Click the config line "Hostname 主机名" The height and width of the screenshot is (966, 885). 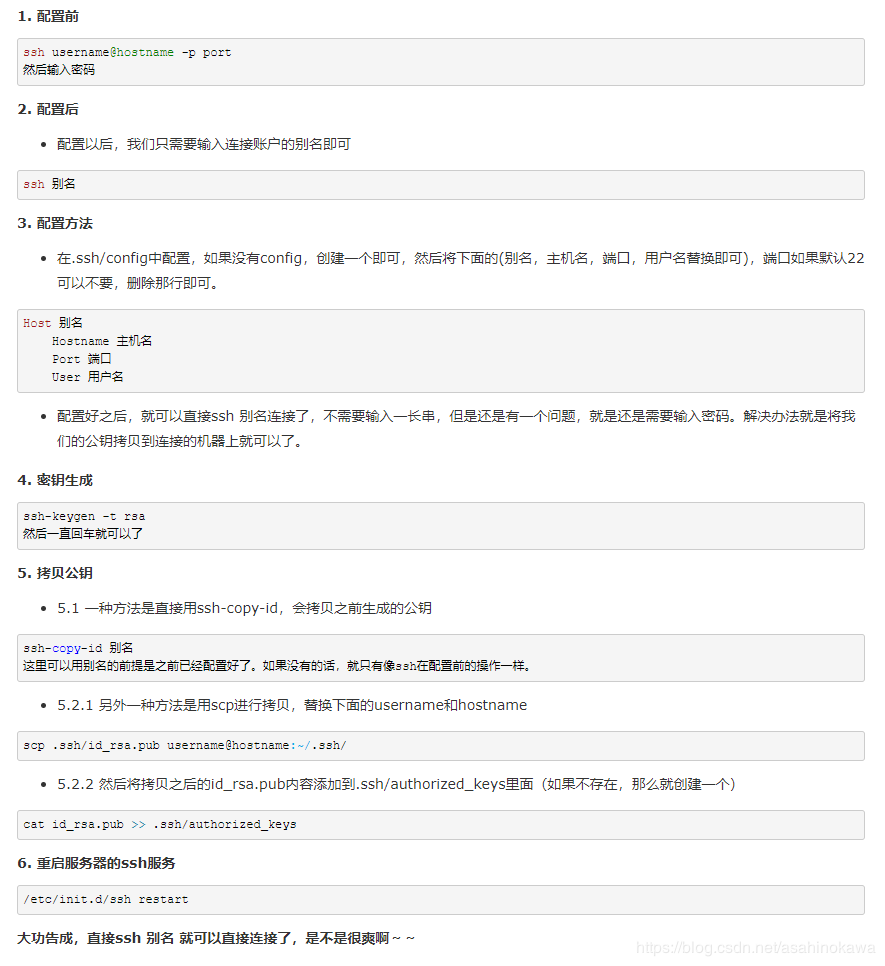click(102, 341)
